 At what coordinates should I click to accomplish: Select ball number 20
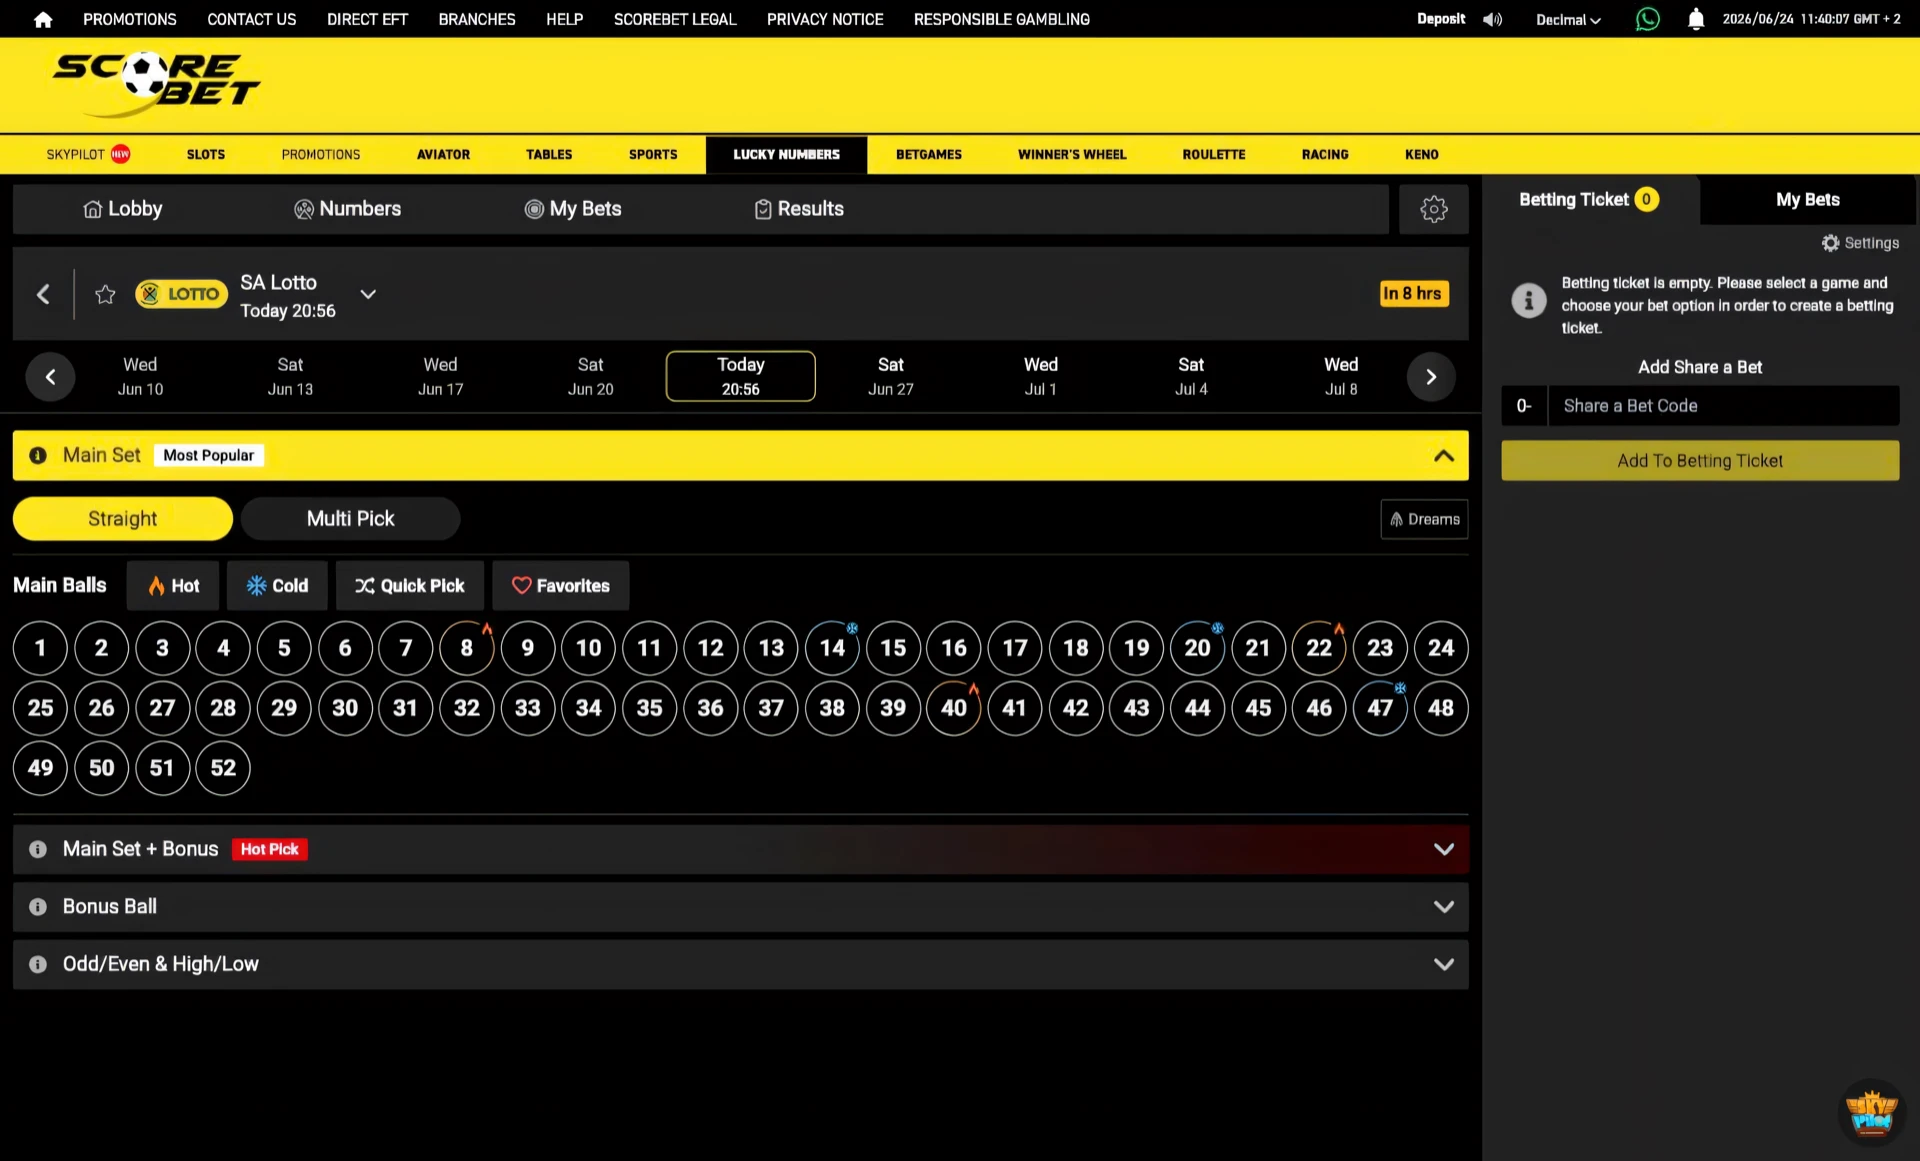click(1197, 648)
